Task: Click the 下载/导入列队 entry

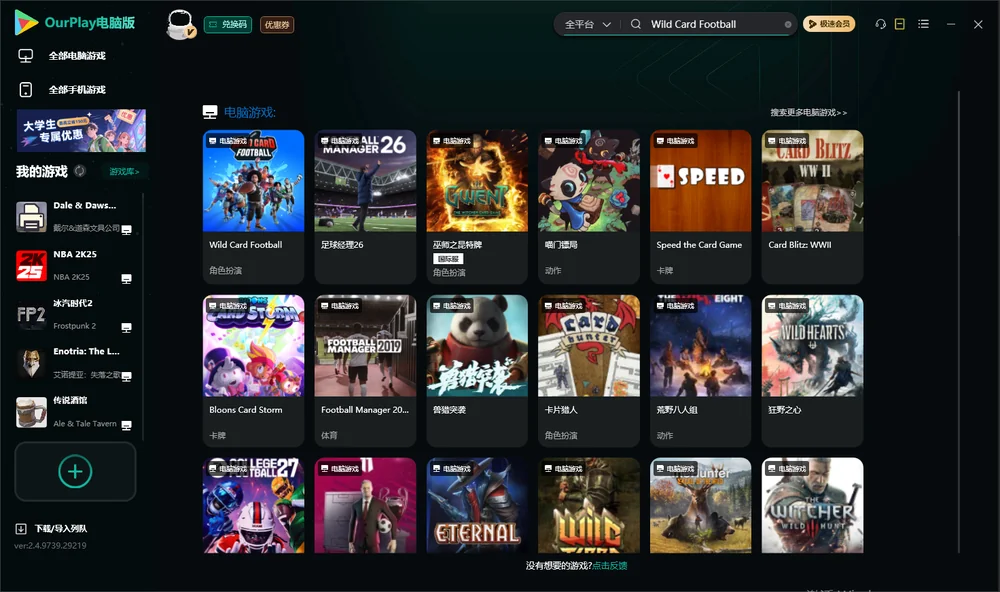Action: (x=61, y=528)
